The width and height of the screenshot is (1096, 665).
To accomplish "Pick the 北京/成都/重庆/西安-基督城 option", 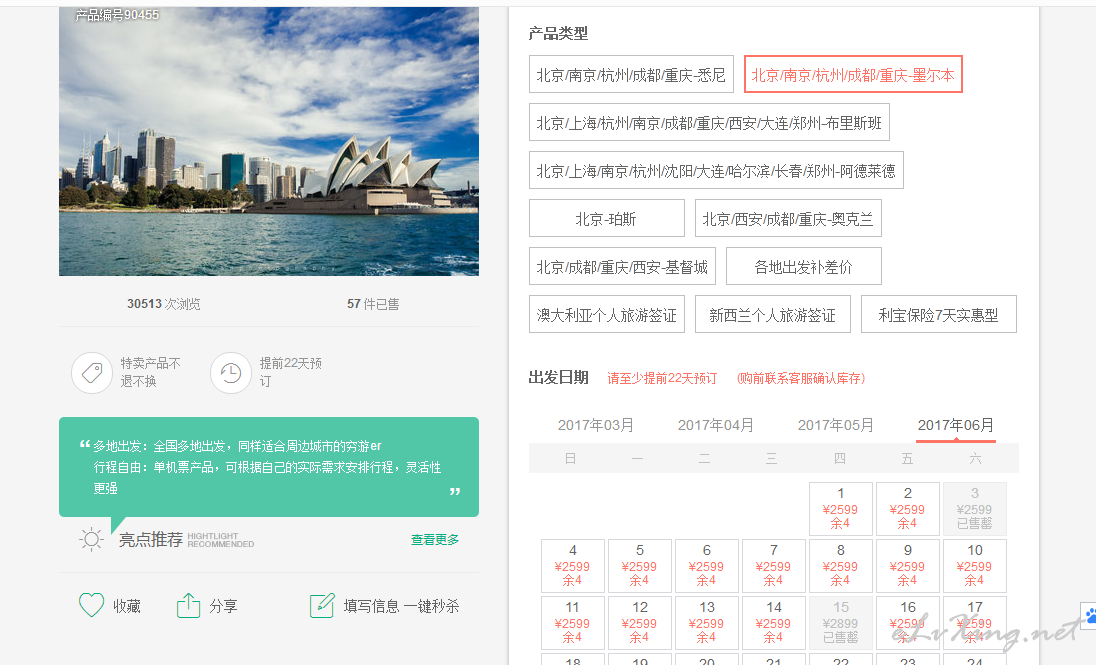I will pyautogui.click(x=622, y=266).
